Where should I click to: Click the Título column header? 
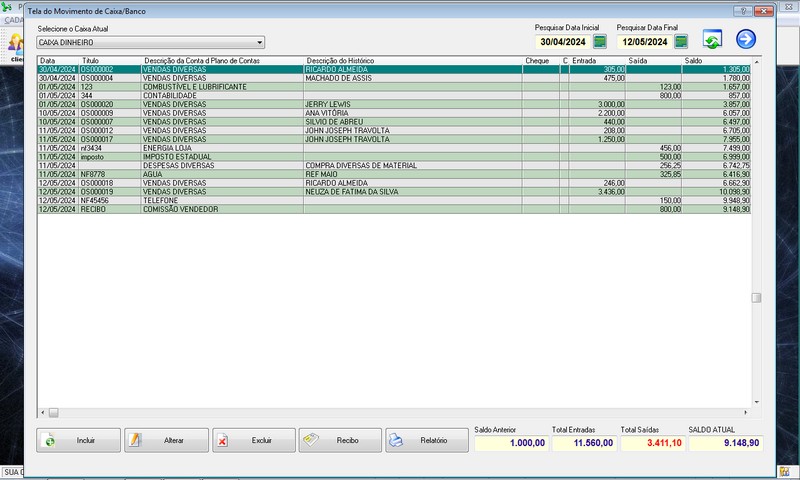[x=110, y=61]
